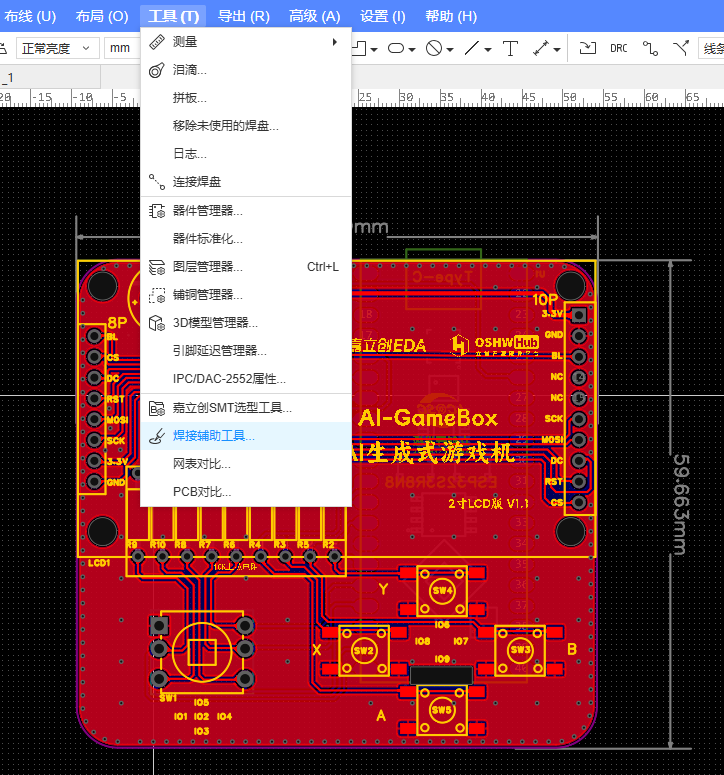Screen dimensions: 724x775
Task: Select the AI-GameBox silkscreen text
Action: [428, 418]
